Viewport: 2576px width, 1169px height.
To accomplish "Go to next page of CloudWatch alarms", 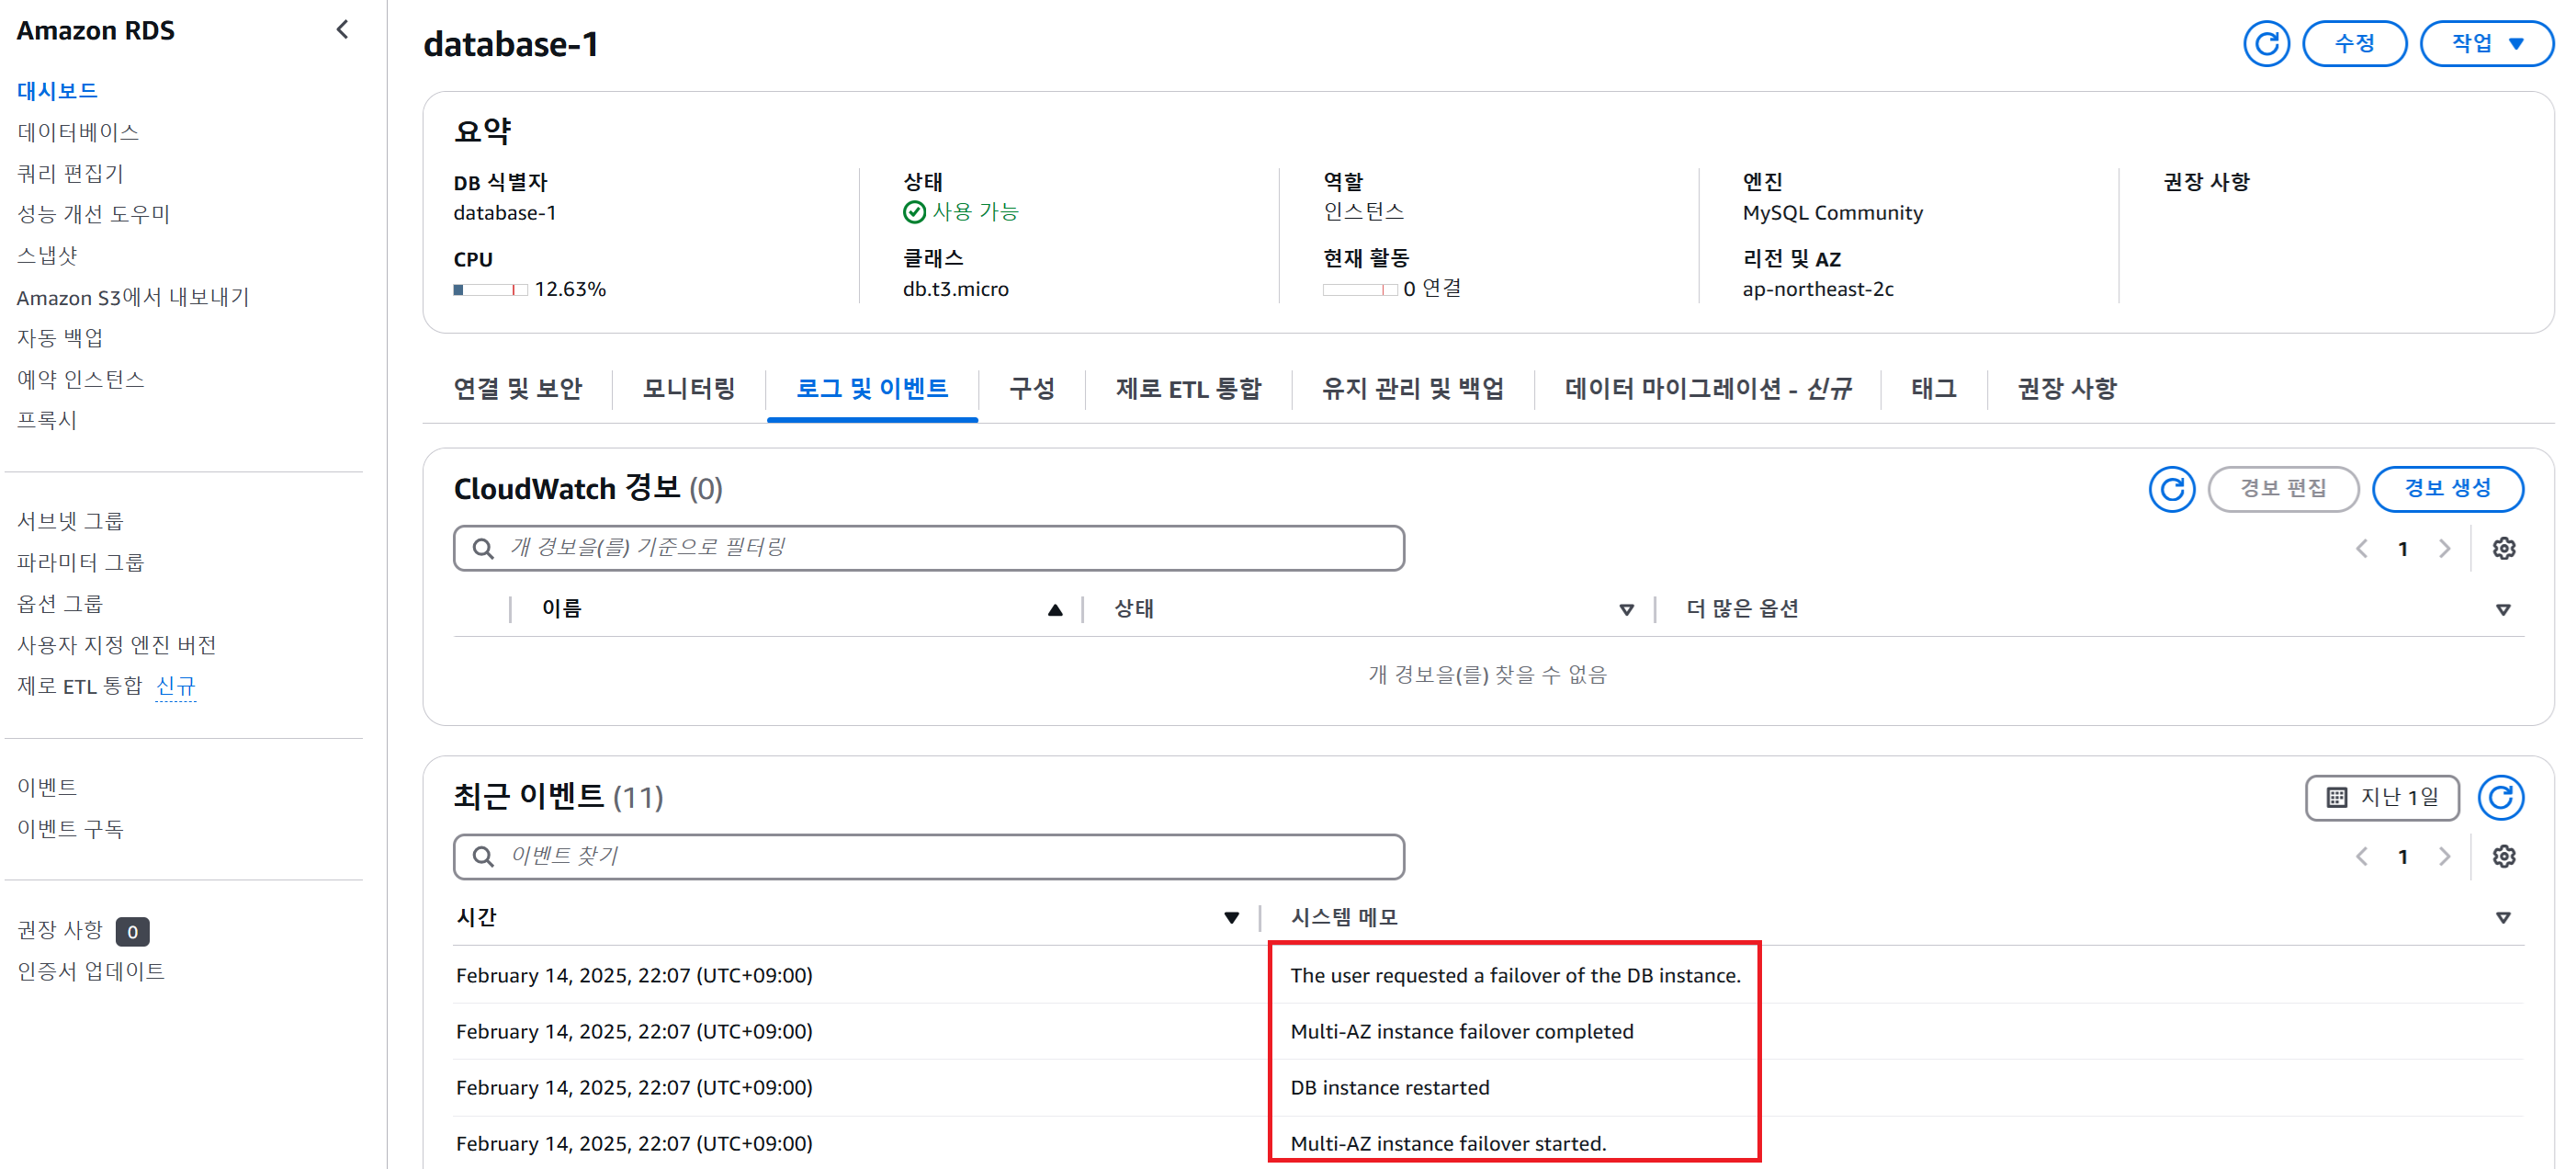I will [2445, 548].
